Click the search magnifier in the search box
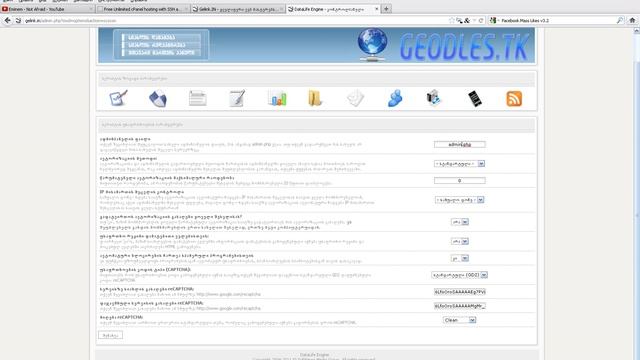Image resolution: width=640 pixels, height=360 pixels. click(x=620, y=20)
